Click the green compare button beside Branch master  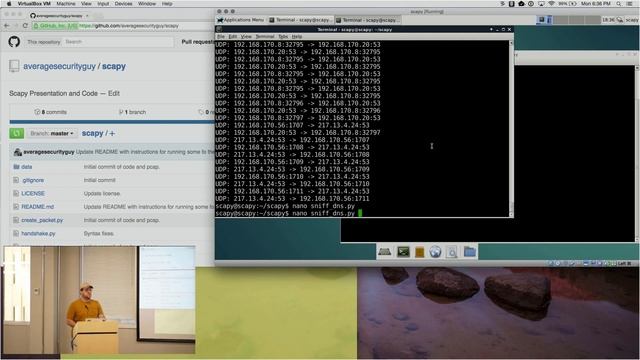click(17, 133)
